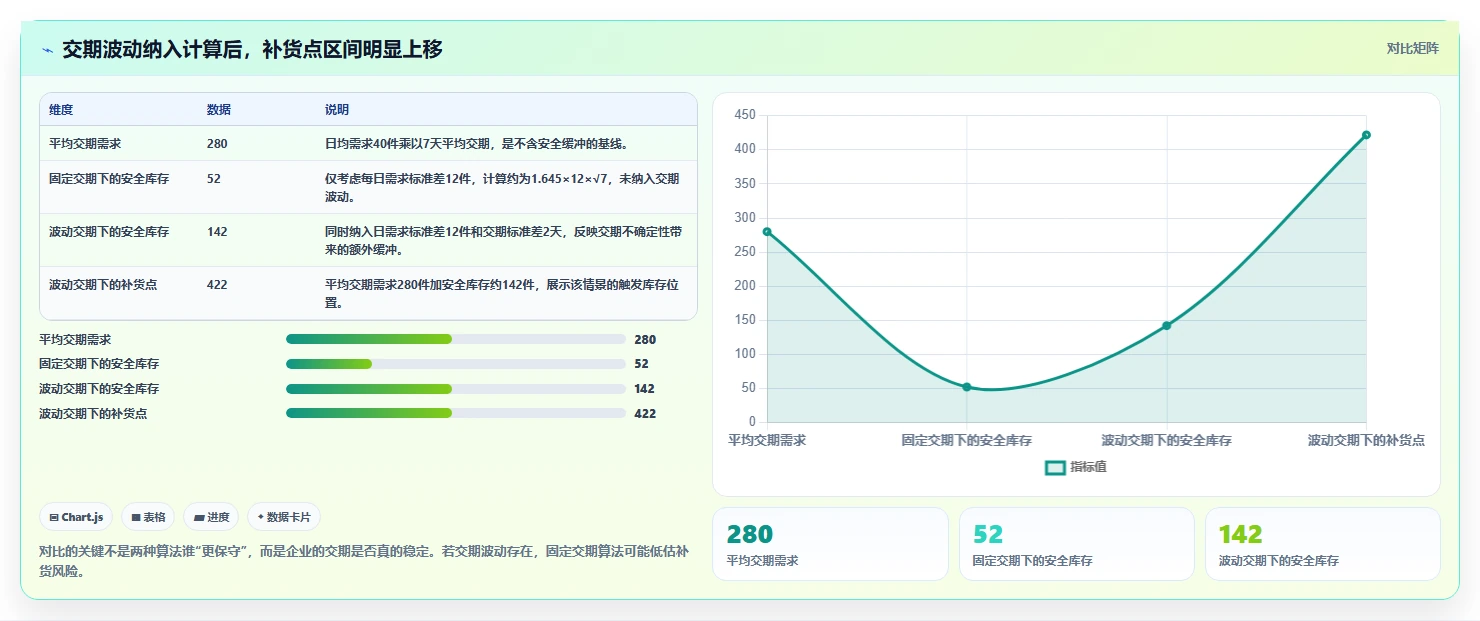Click the 数据 column header
This screenshot has height=621, width=1480.
(x=219, y=109)
